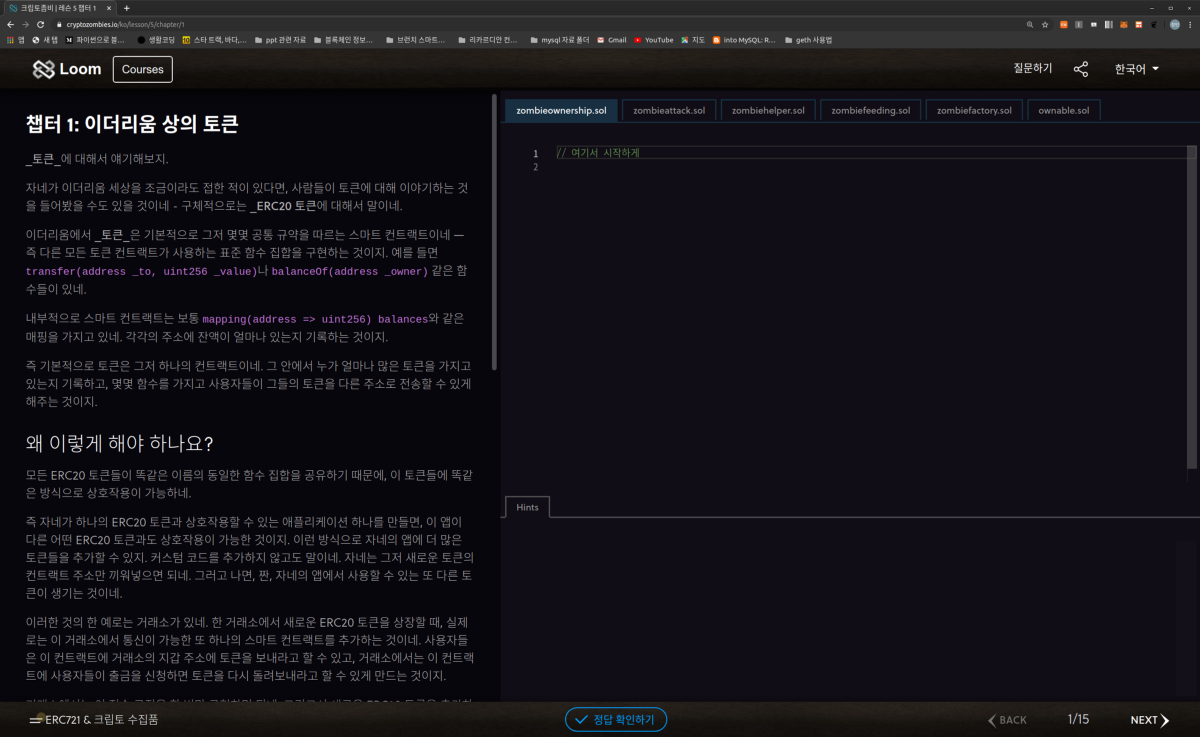Open lesson menu ERC721 & 크립토 수집품
Viewport: 1200px width, 737px height.
94,719
